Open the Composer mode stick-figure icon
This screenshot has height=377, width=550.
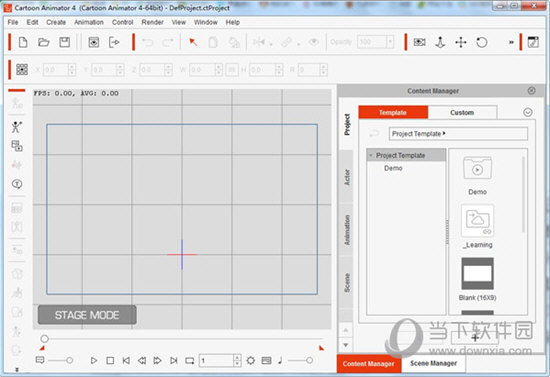click(x=16, y=127)
